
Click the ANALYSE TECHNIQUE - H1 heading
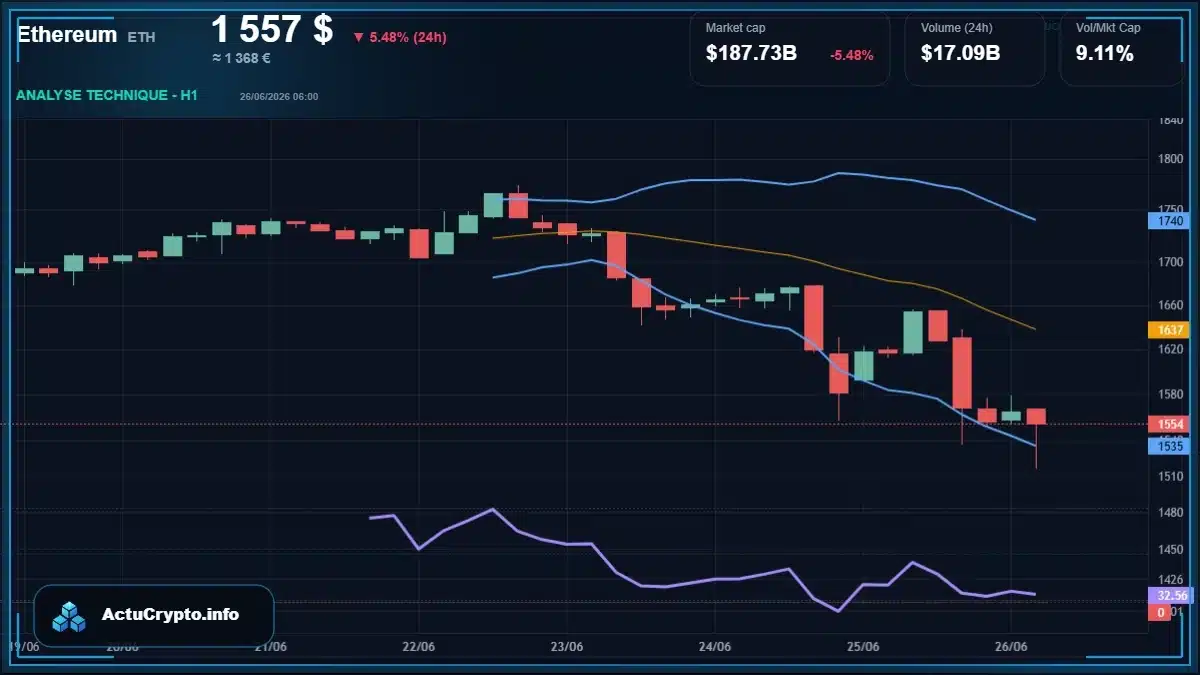click(x=107, y=95)
